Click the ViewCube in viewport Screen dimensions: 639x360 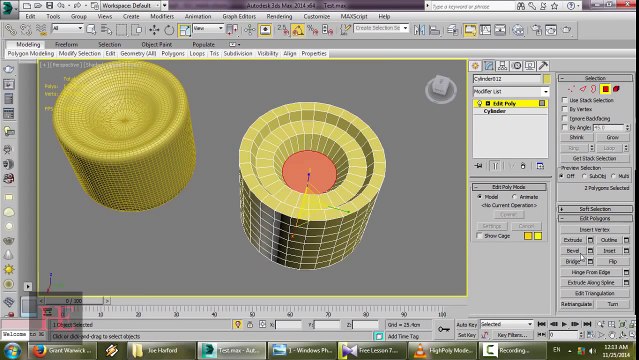[441, 87]
